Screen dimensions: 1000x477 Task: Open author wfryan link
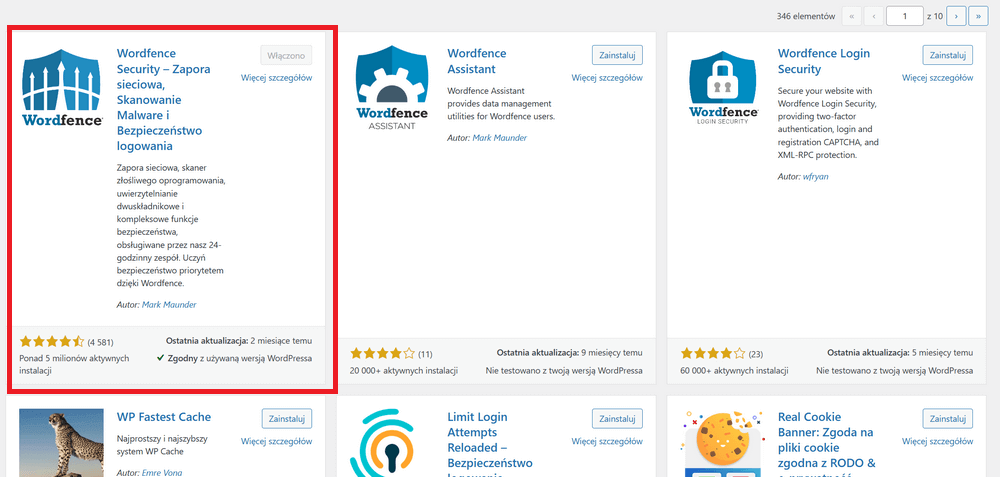click(x=816, y=176)
